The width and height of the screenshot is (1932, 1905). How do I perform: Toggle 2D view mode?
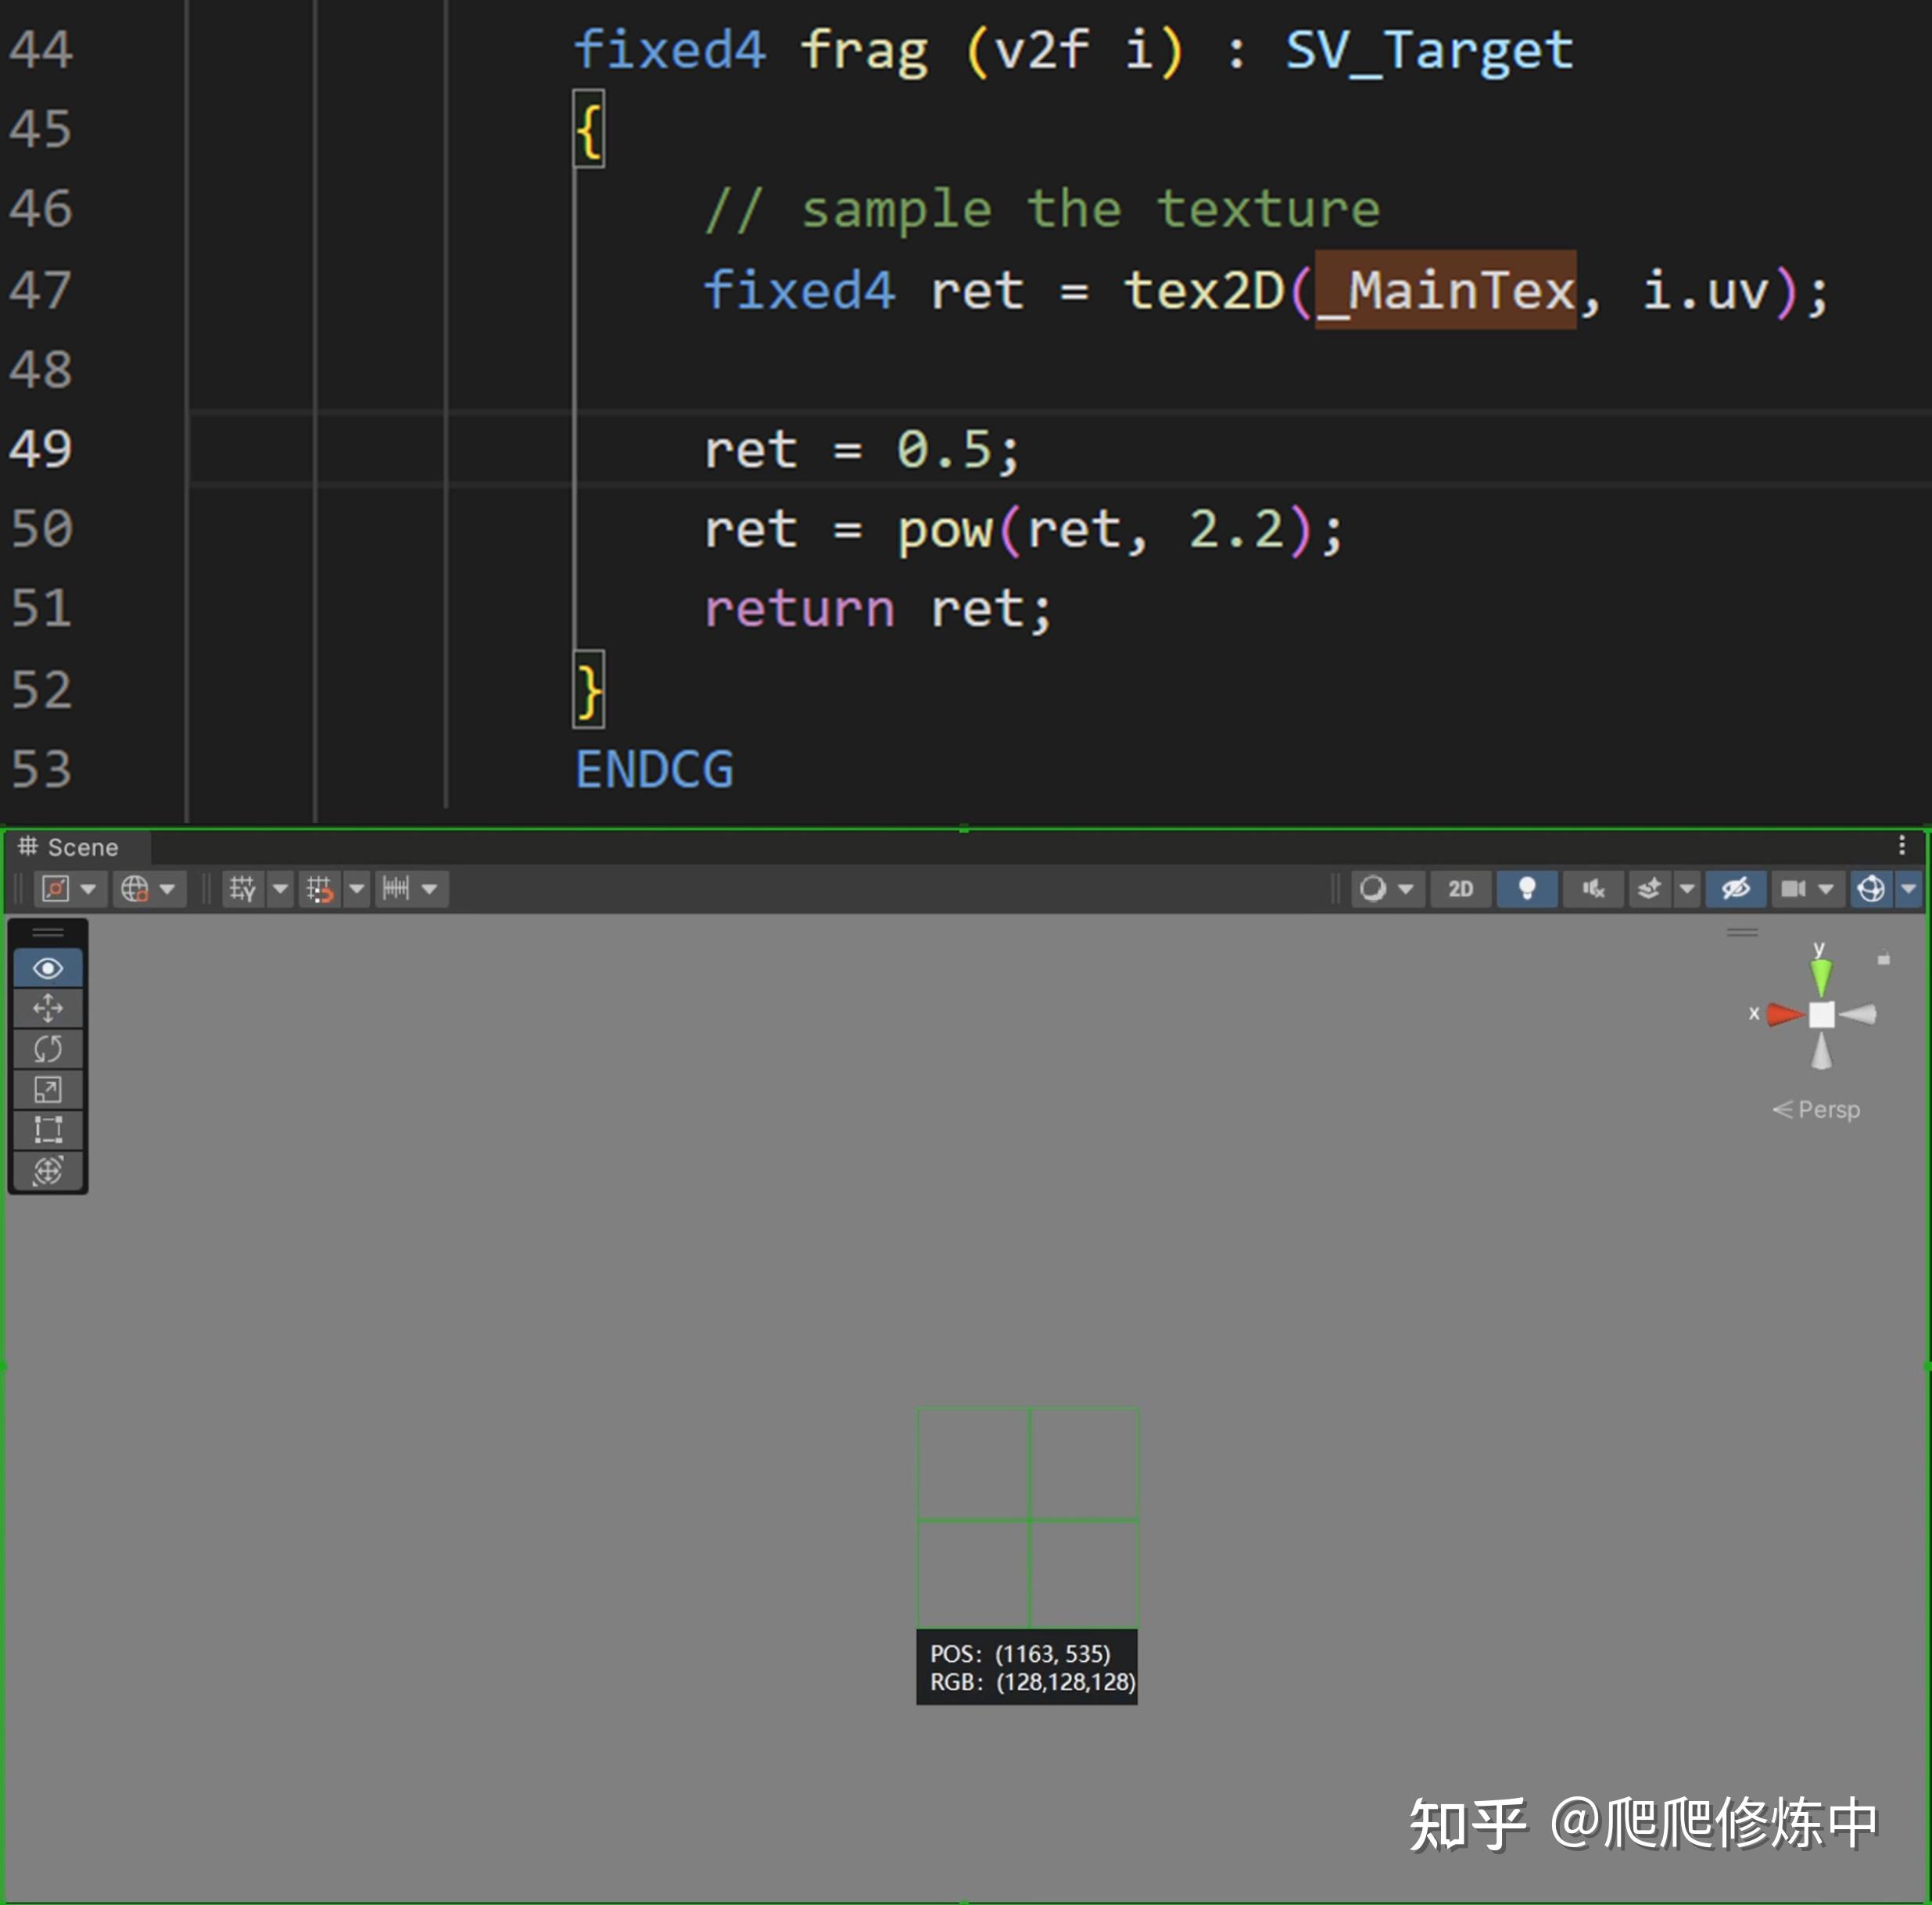(x=1461, y=888)
